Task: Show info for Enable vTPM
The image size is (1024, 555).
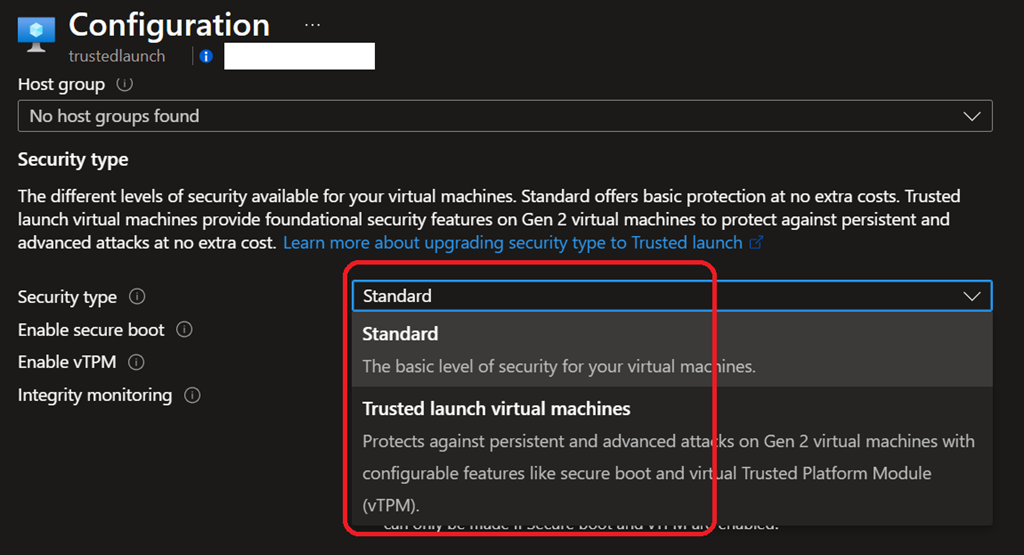Action: coord(137,362)
